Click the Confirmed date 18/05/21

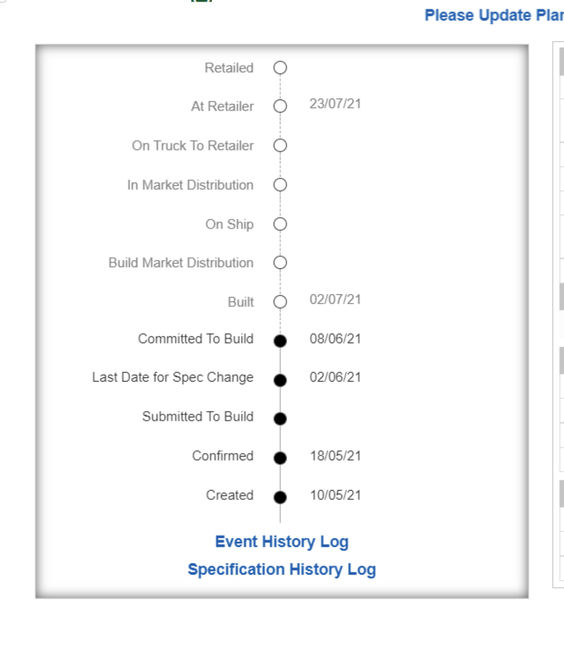(x=335, y=456)
